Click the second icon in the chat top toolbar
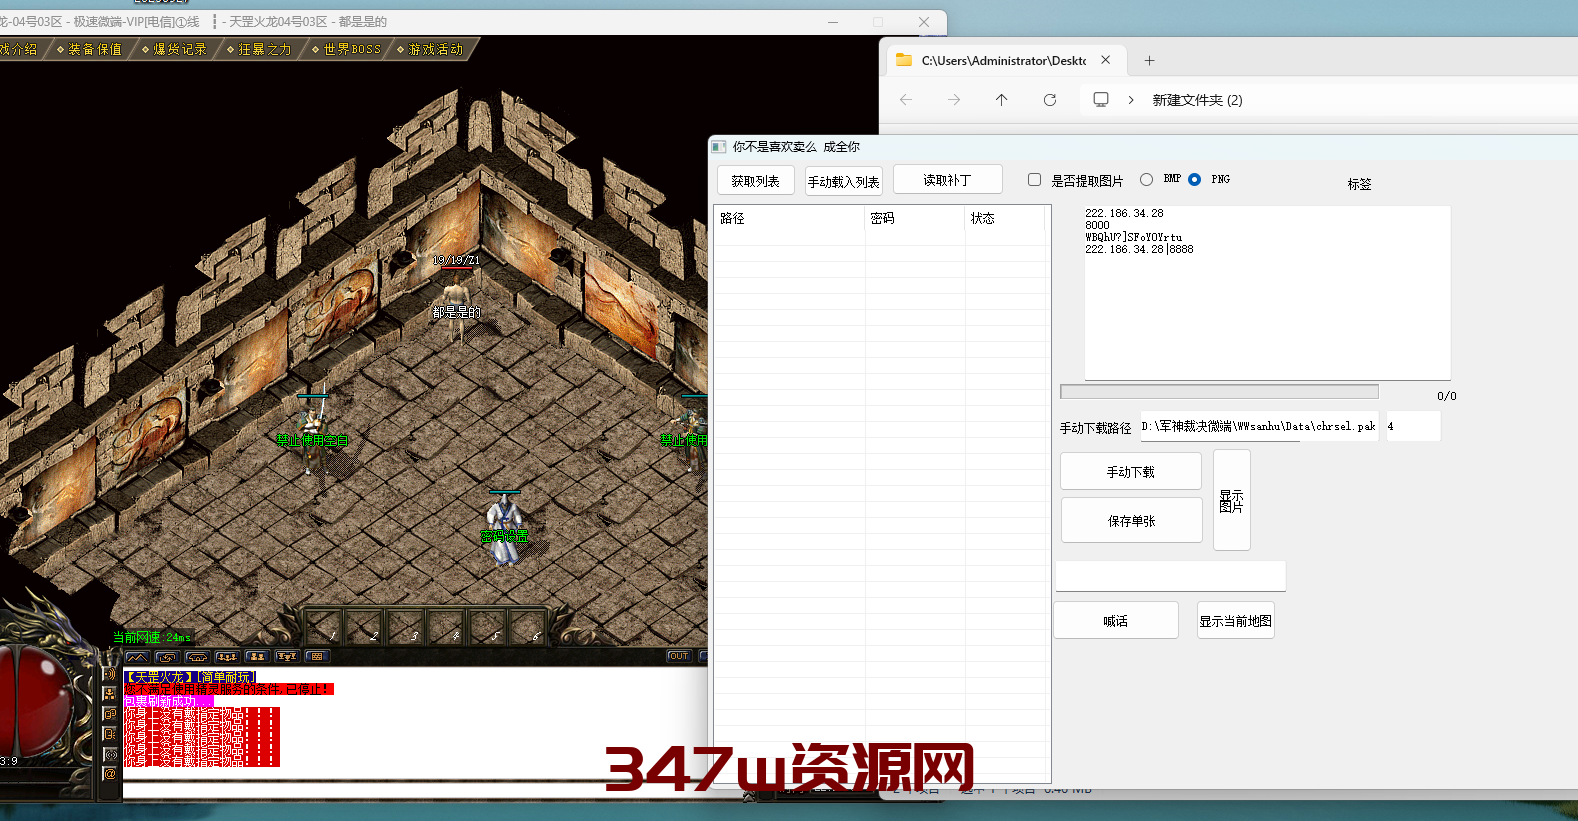This screenshot has width=1578, height=821. coord(167,657)
